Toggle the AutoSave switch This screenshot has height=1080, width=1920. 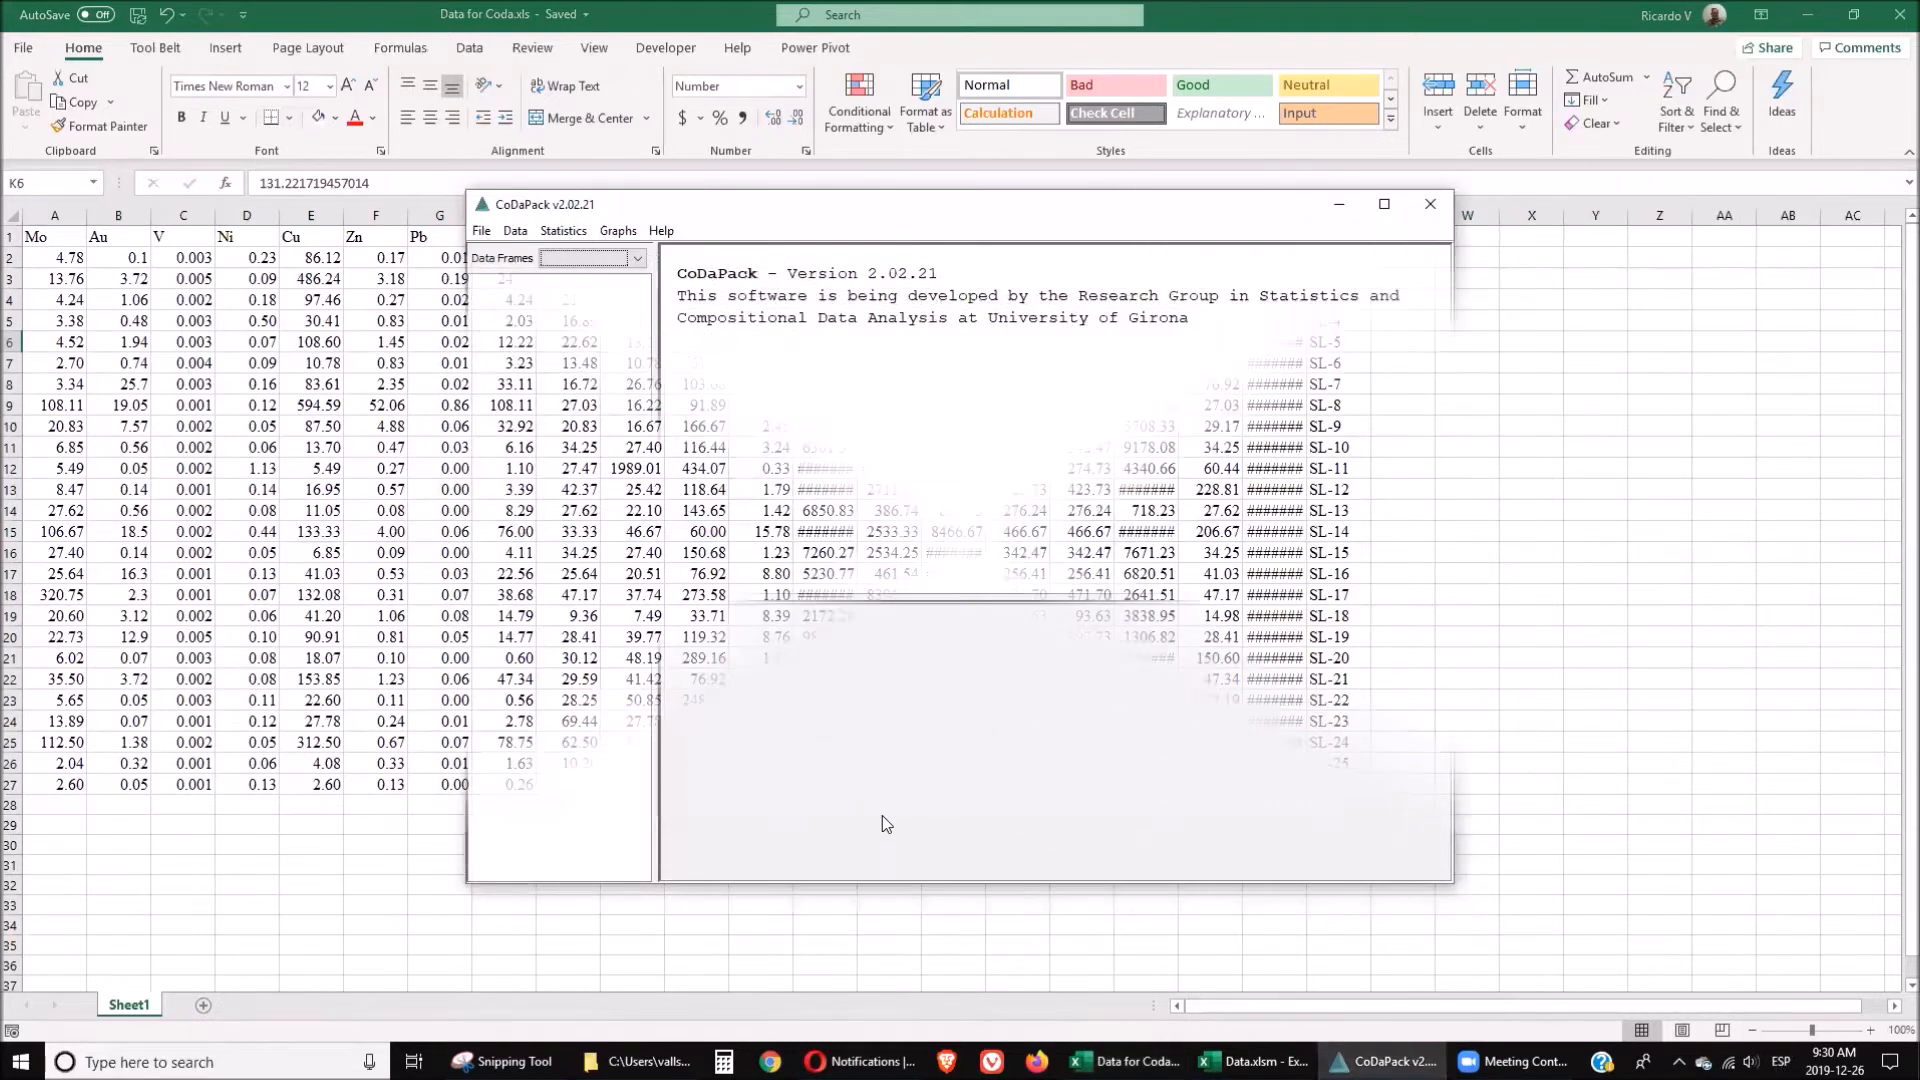(x=96, y=15)
